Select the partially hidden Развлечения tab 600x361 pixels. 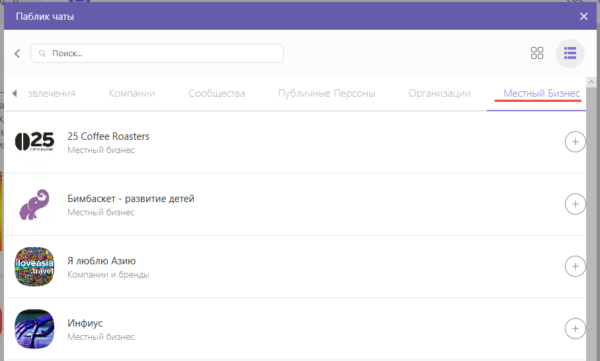51,93
